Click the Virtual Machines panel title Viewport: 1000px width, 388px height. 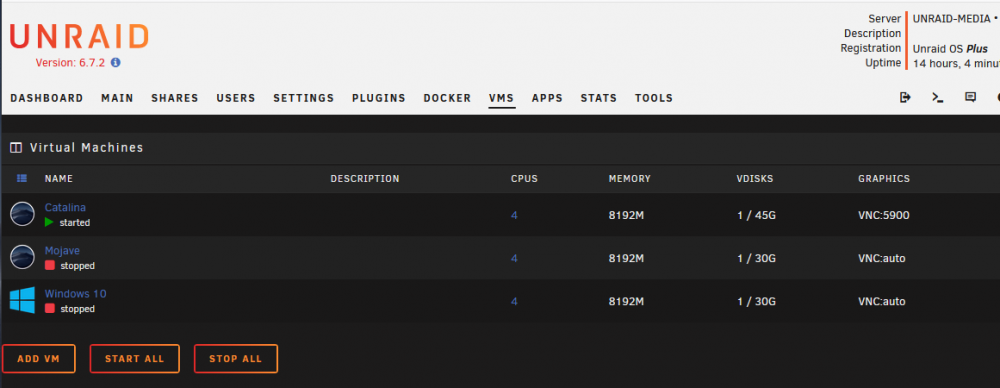coord(87,147)
